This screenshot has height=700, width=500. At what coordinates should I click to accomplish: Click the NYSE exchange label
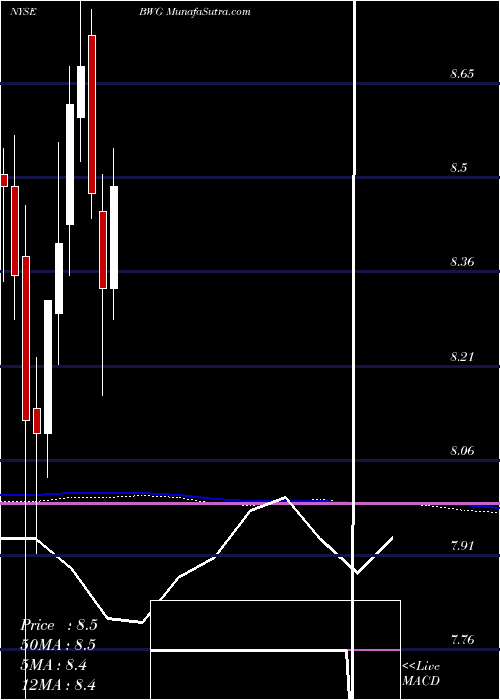pos(23,12)
